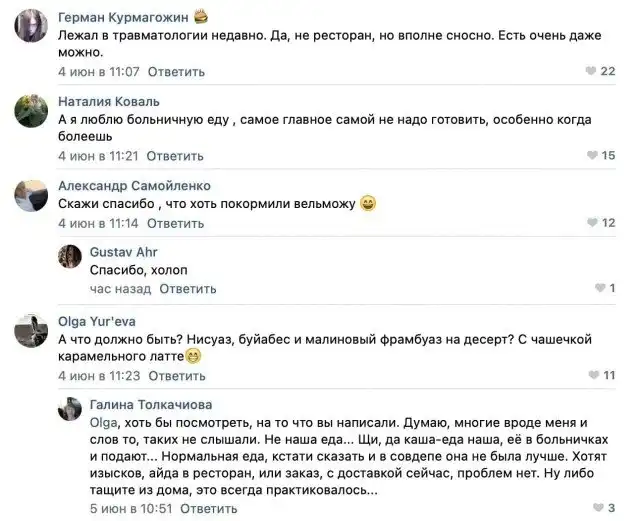Open Gustav Ahr's avatar
This screenshot has height=521, width=640.
70,256
